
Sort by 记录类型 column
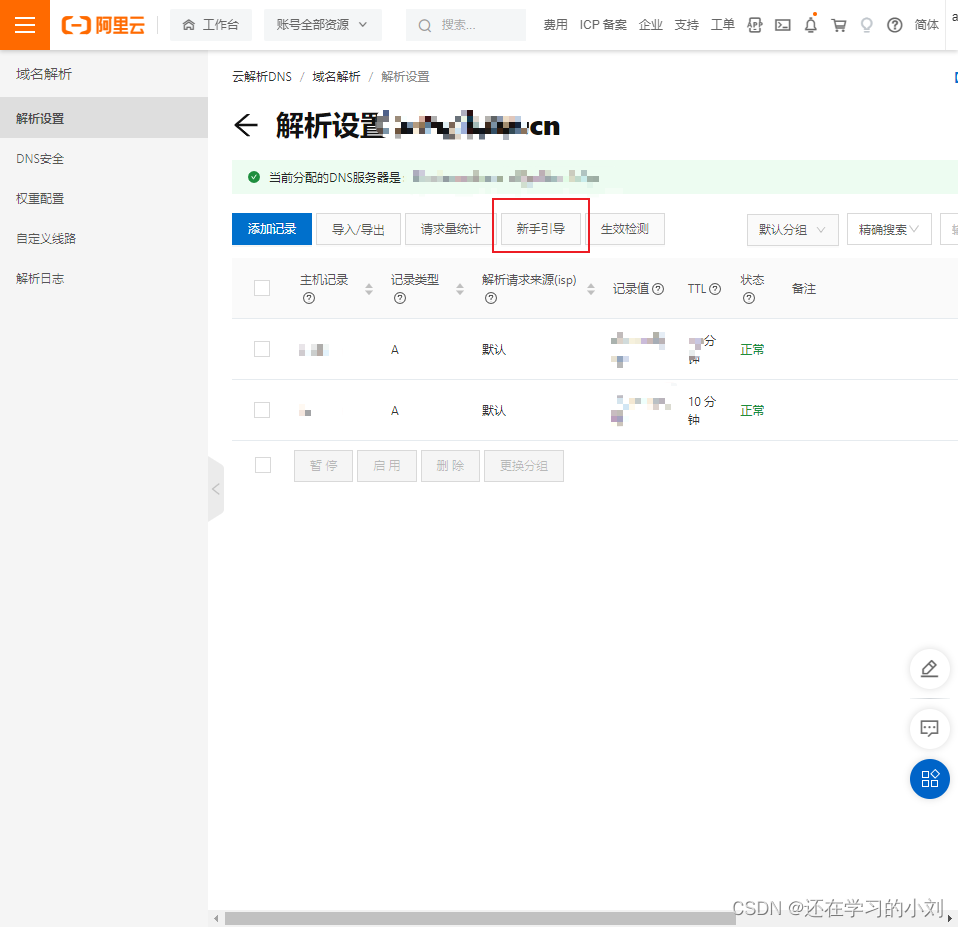tap(460, 289)
